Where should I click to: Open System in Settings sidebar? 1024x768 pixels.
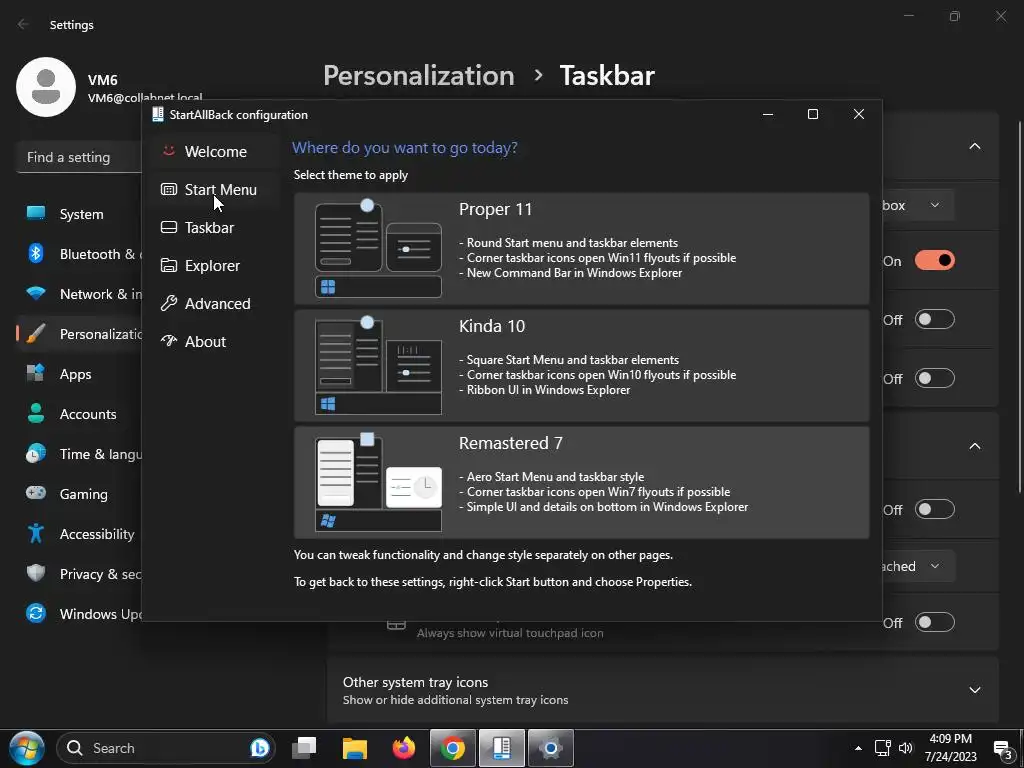80,214
